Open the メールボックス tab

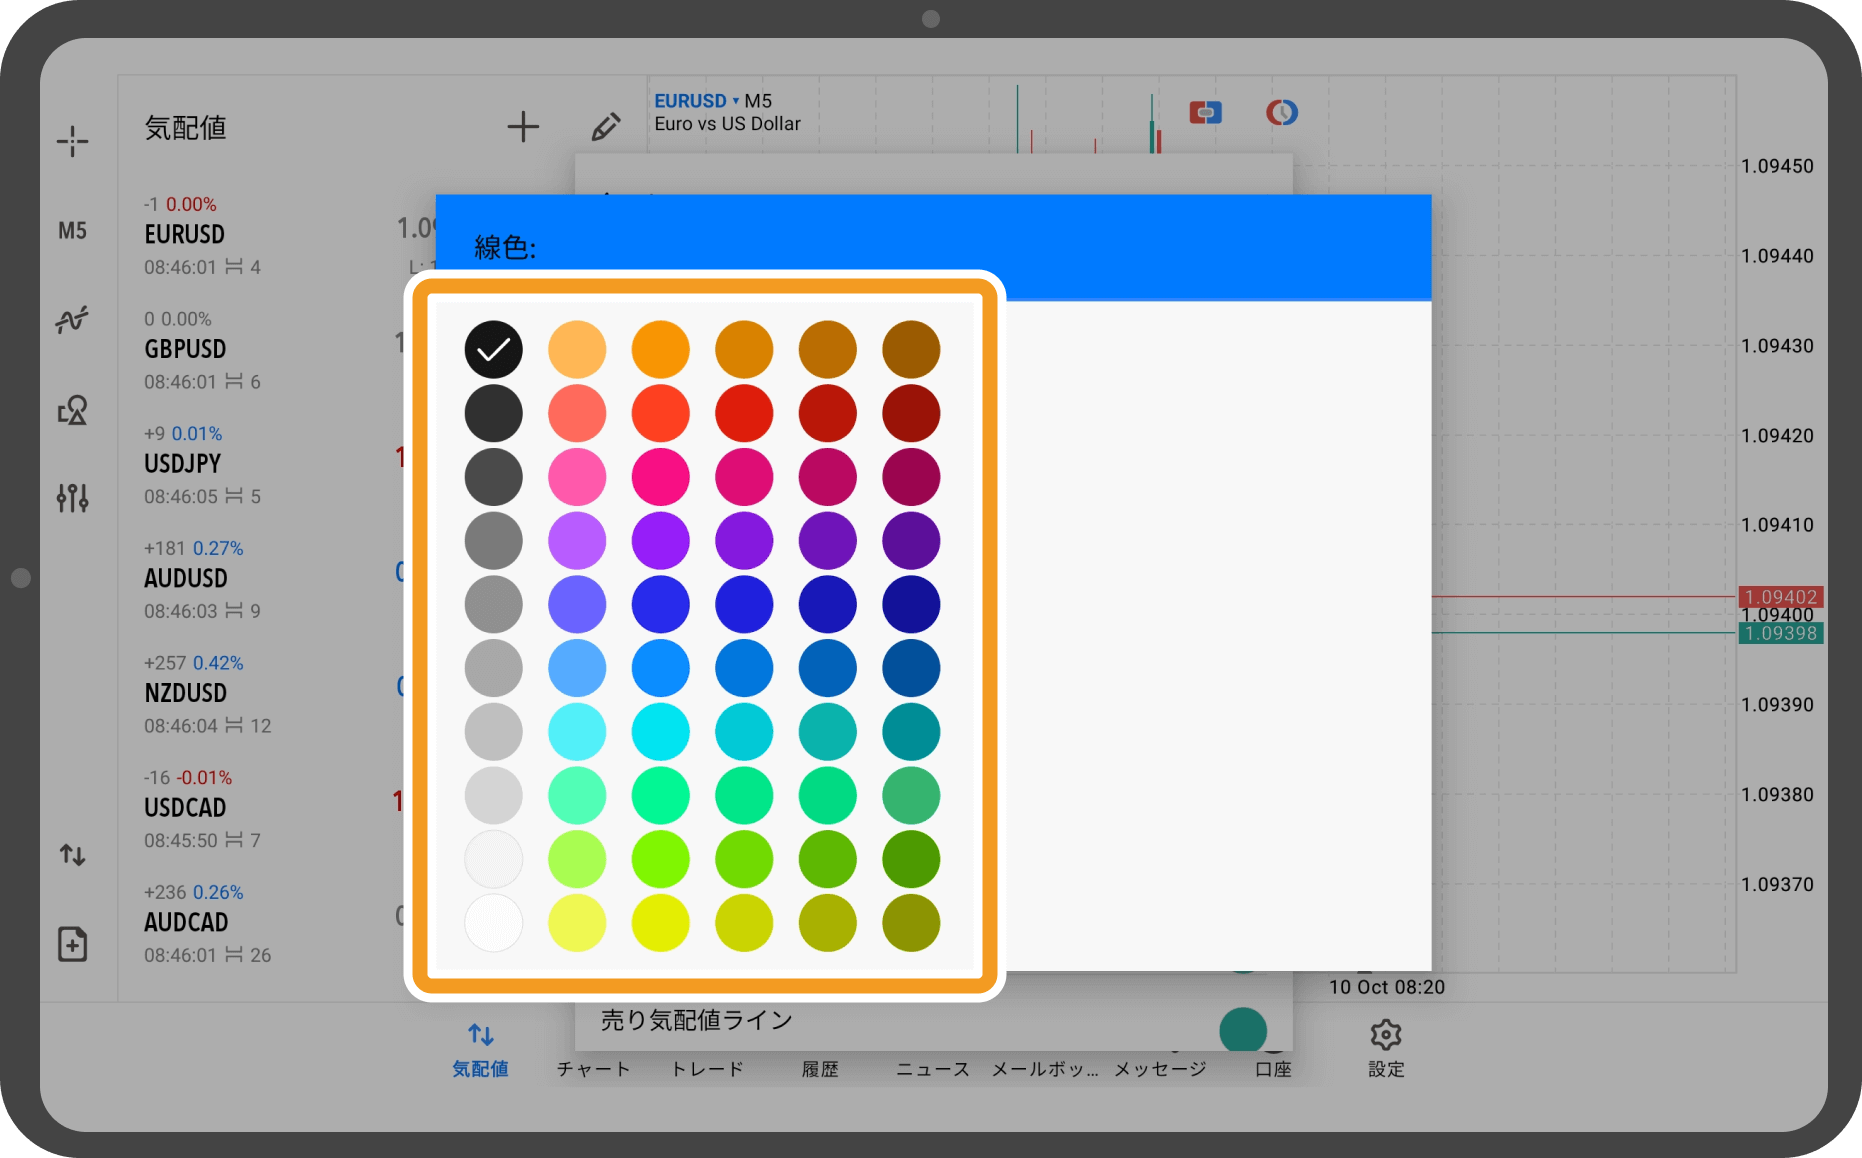point(1045,1069)
